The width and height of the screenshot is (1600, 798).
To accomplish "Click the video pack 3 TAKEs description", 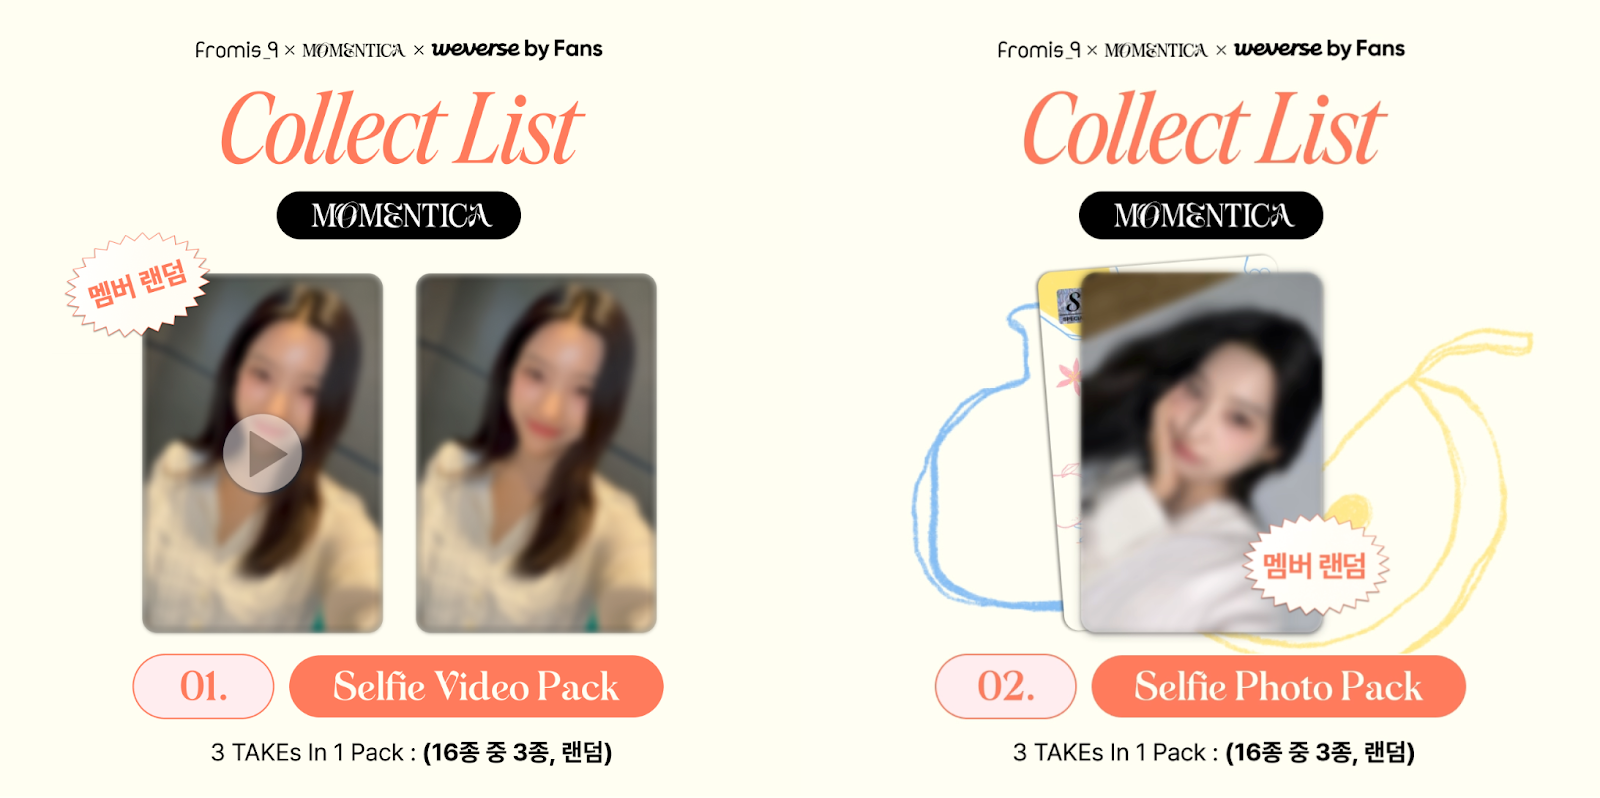I will click(411, 752).
